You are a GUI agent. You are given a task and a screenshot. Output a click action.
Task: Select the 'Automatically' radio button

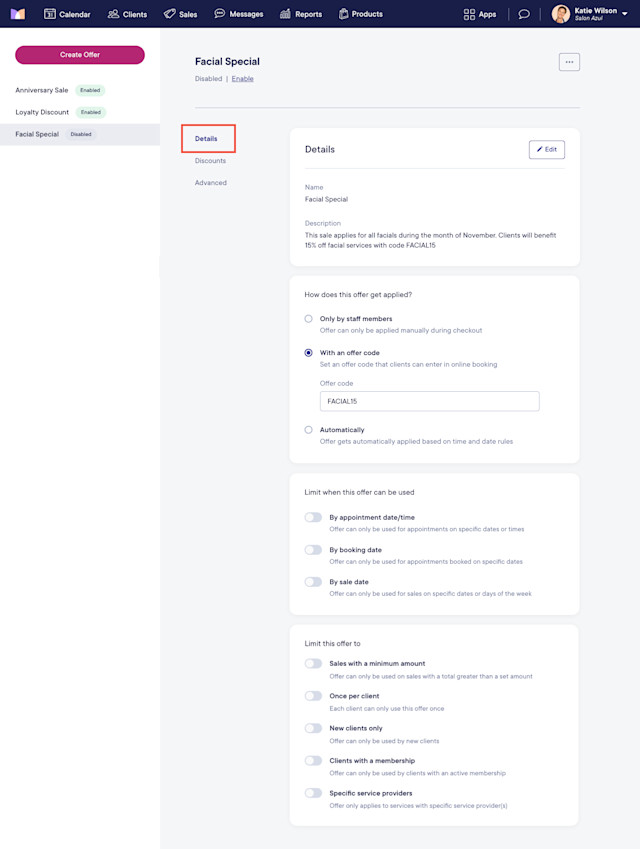pos(309,430)
